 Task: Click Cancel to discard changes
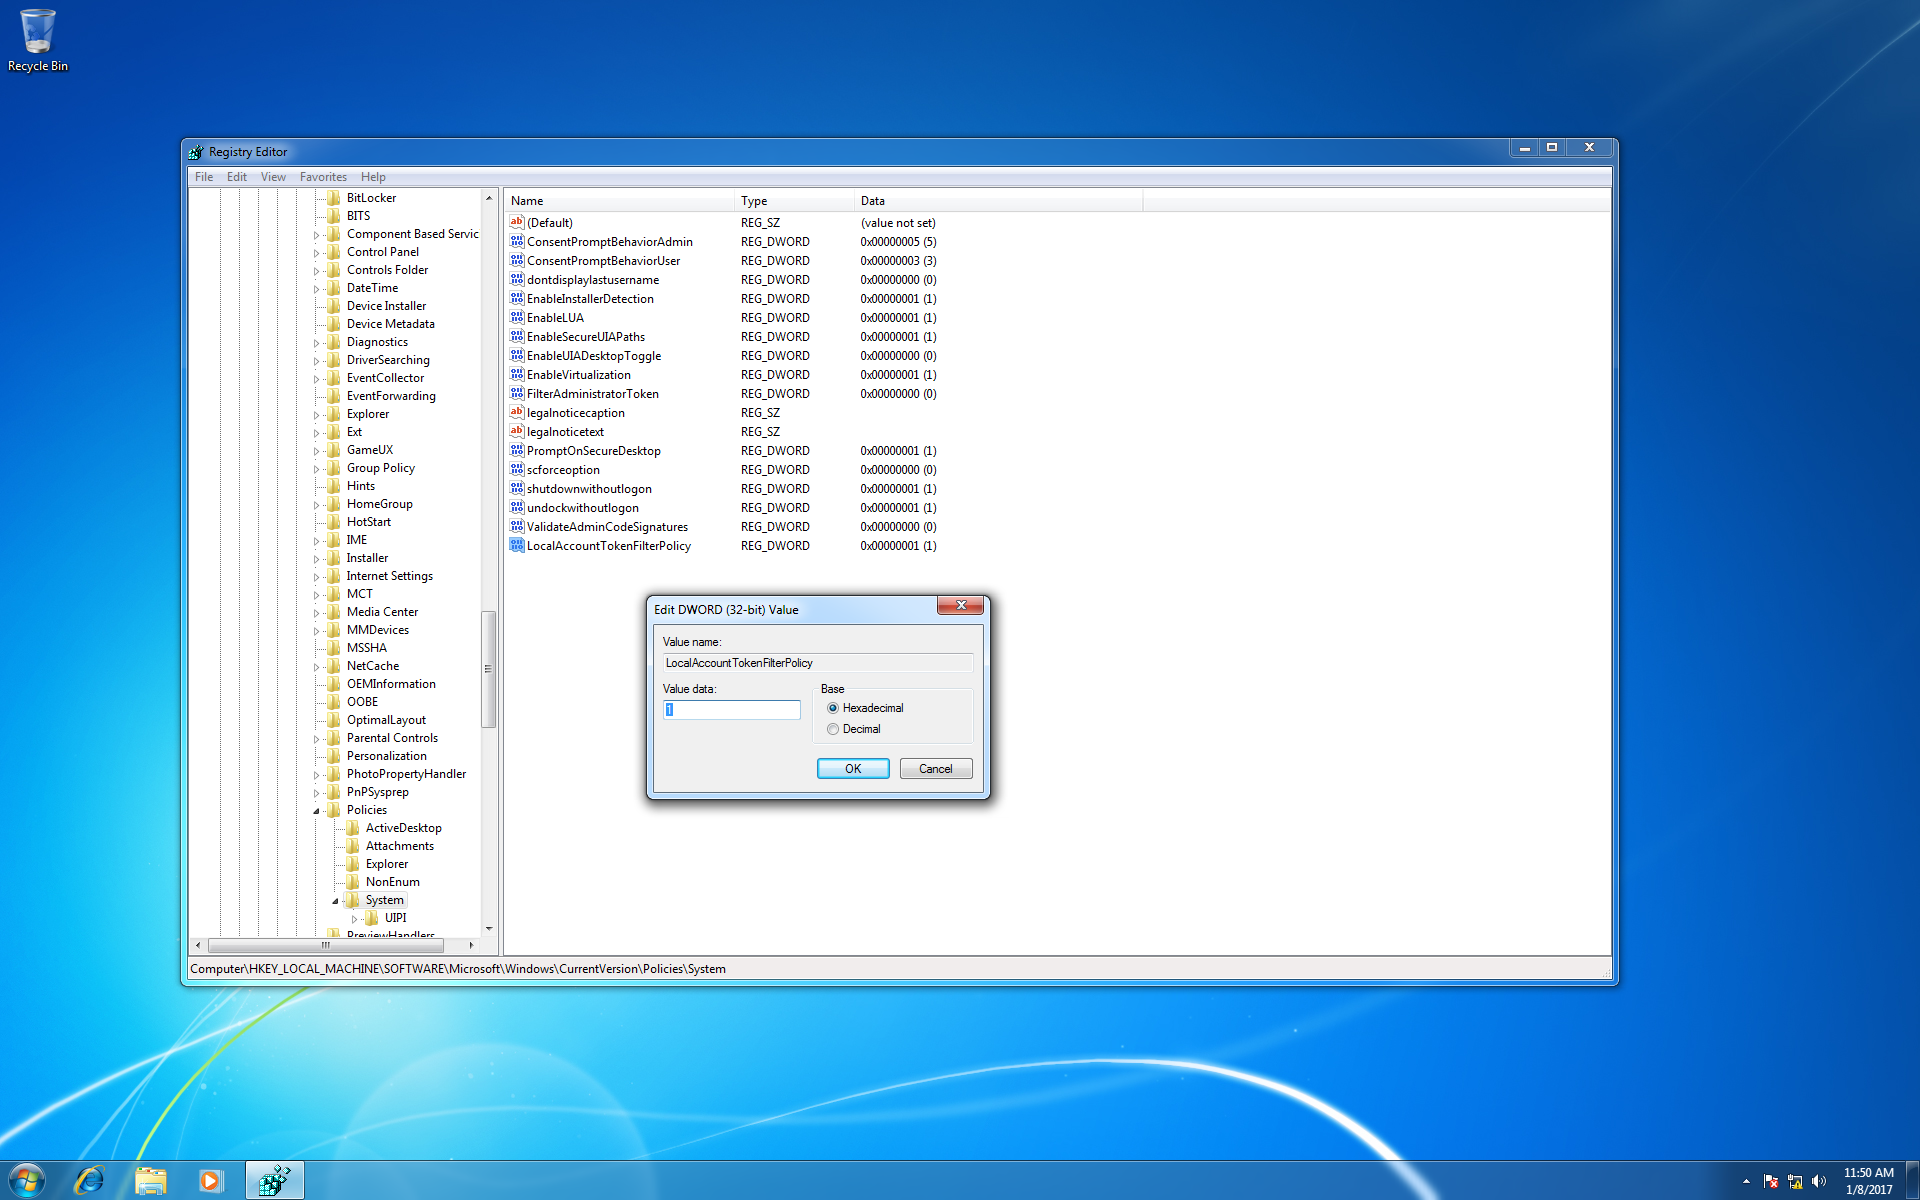point(934,769)
